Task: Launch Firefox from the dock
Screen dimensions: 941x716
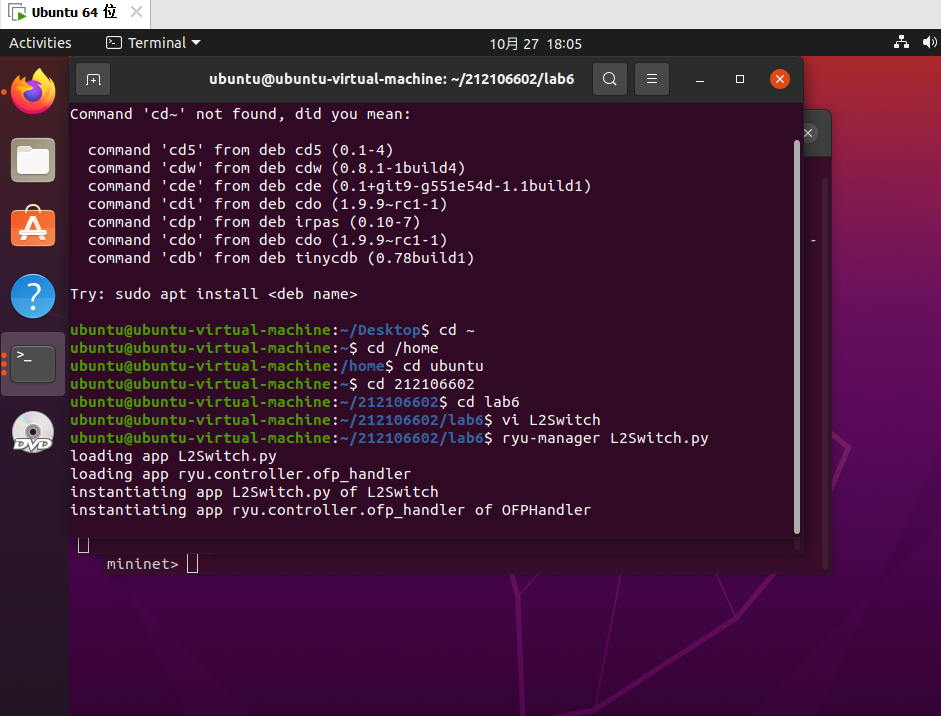Action: [x=33, y=91]
